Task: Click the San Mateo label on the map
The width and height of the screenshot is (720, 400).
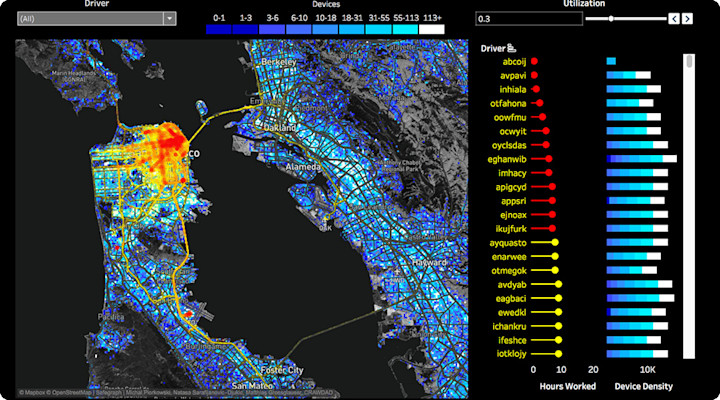Action: coord(252,386)
